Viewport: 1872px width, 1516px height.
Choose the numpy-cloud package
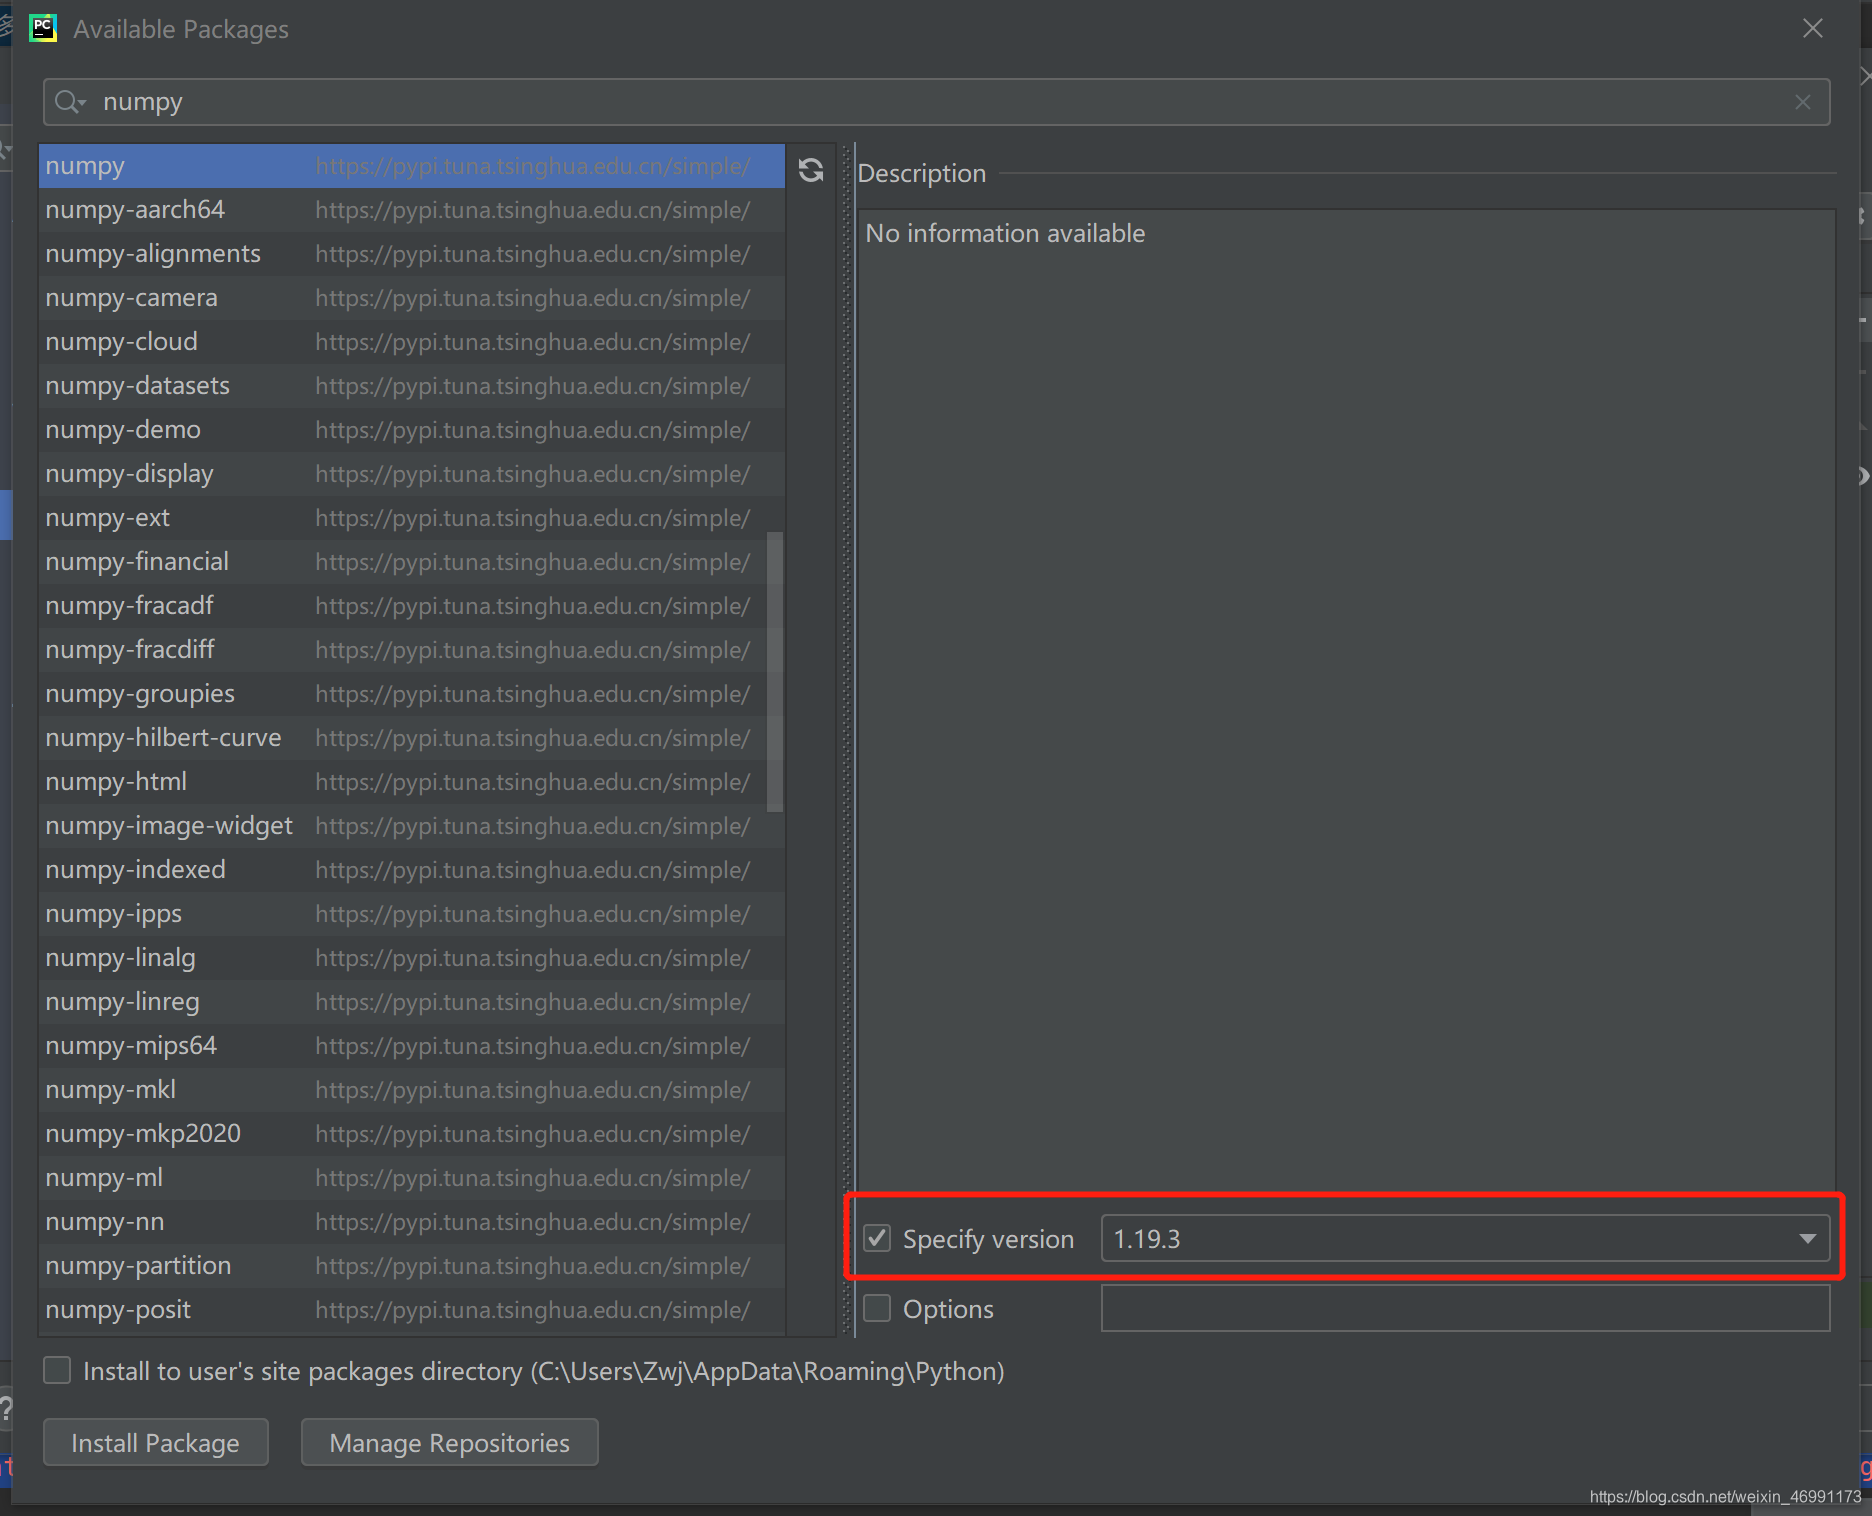click(412, 342)
